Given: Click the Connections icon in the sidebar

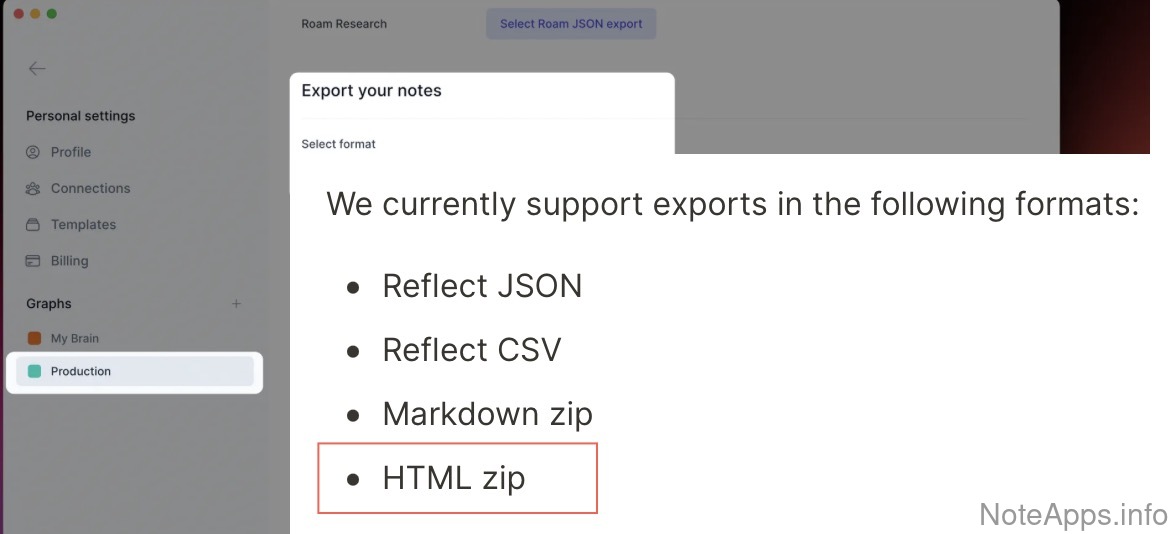Looking at the screenshot, I should click(33, 188).
